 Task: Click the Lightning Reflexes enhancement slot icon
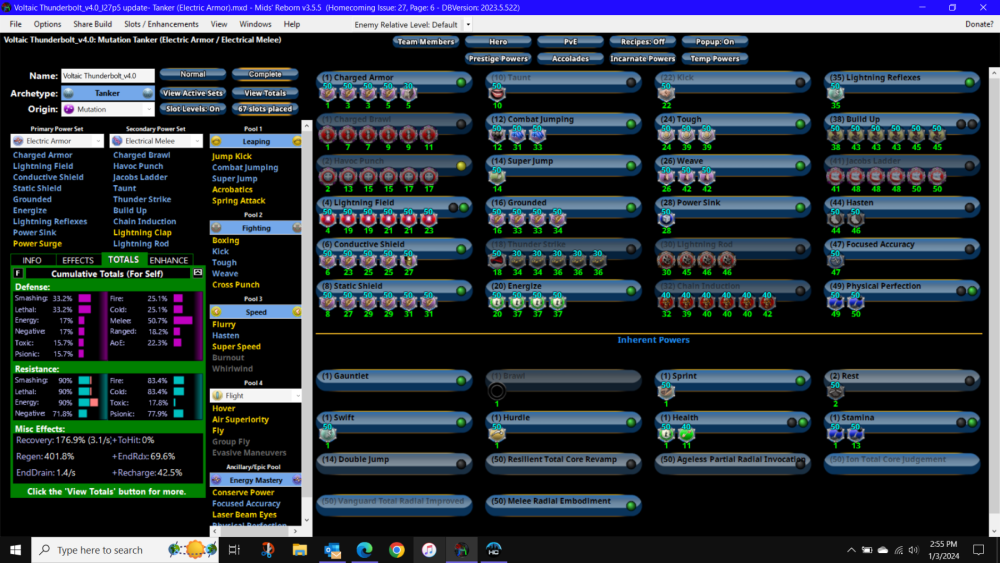click(x=836, y=92)
